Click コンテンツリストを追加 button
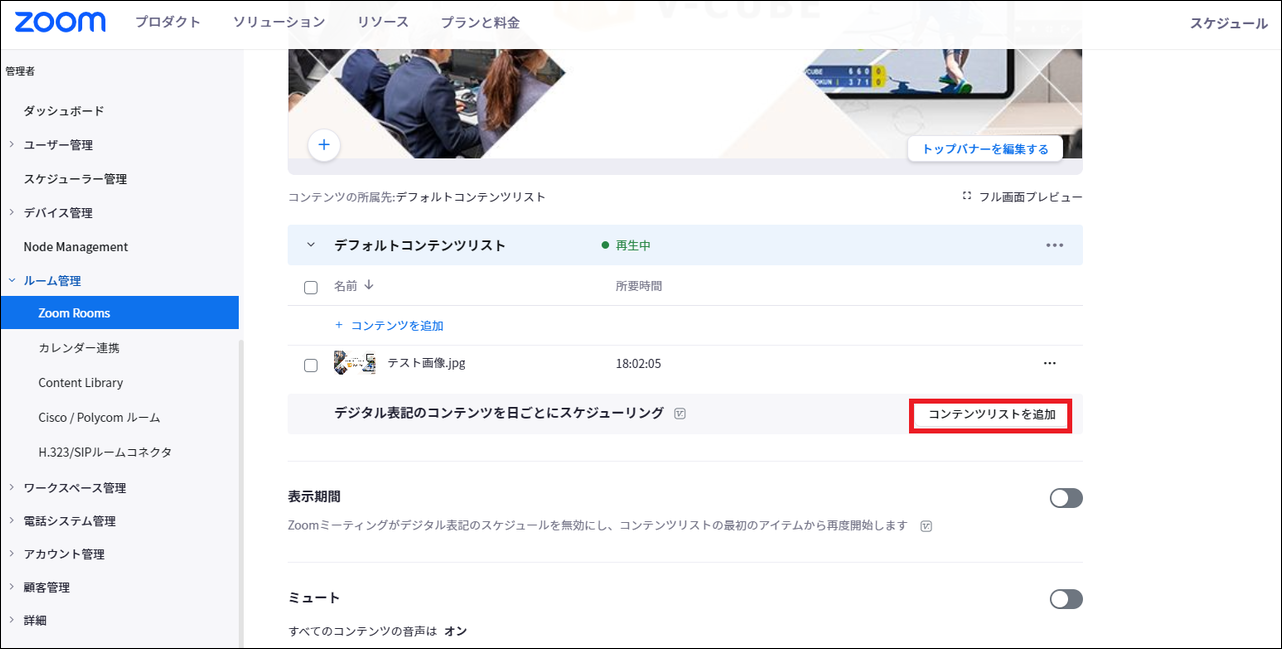Screen dimensions: 1282x649 pos(991,414)
